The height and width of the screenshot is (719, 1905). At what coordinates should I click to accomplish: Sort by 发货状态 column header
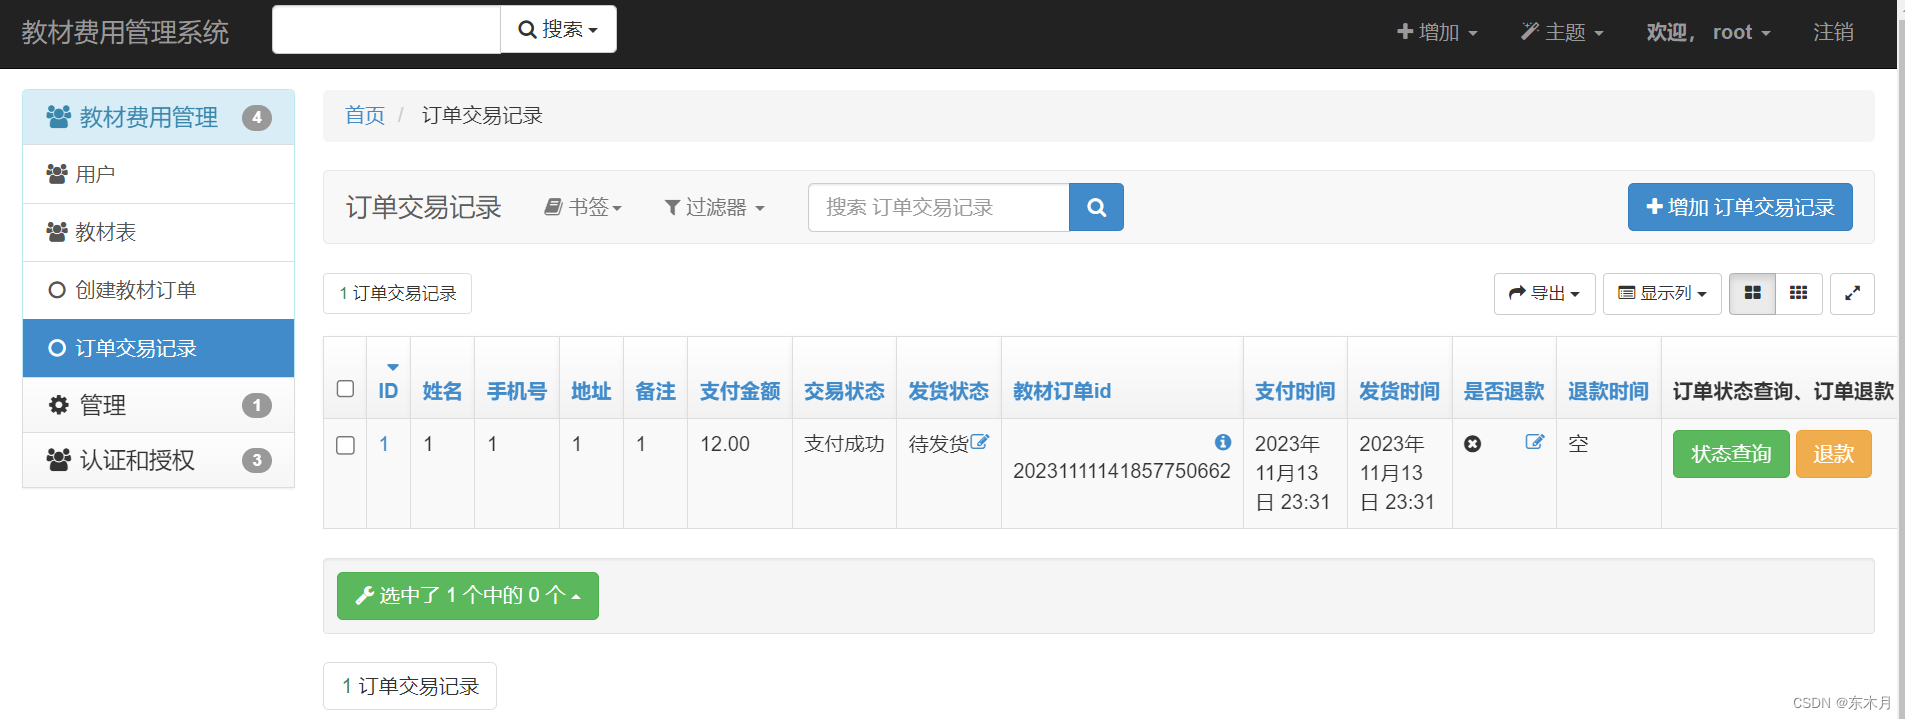pos(948,391)
